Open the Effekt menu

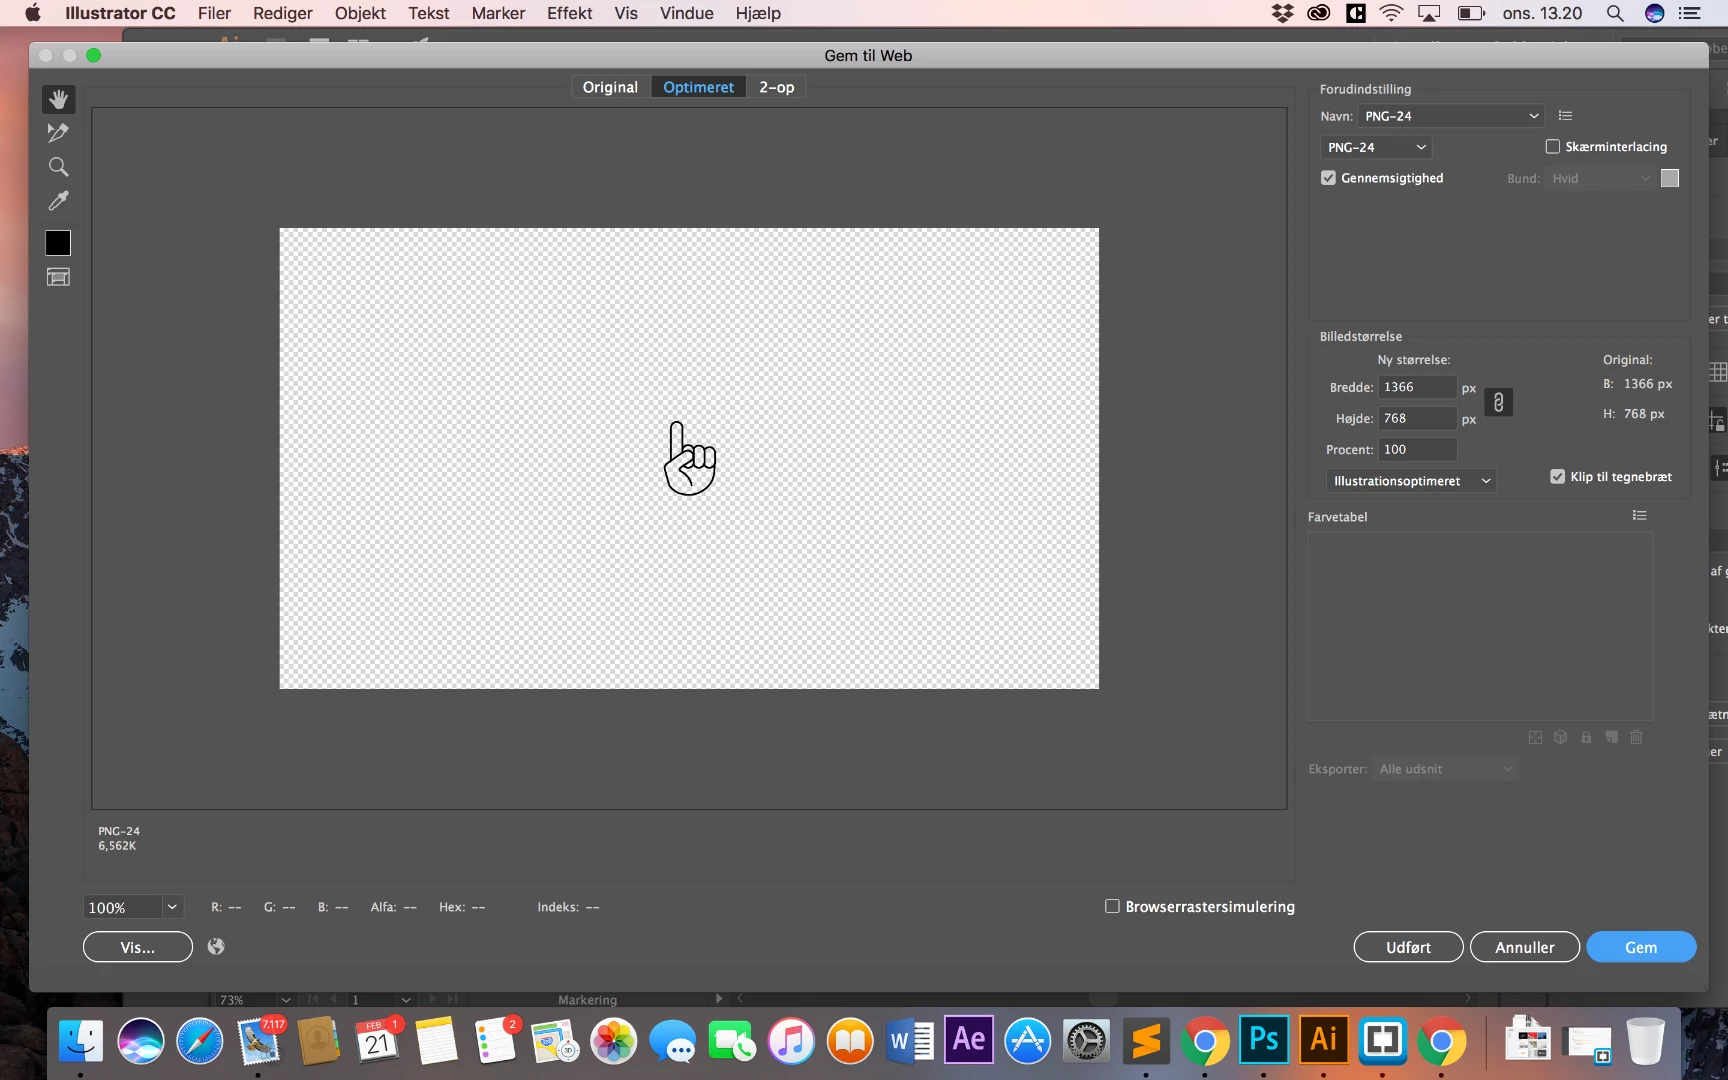tap(569, 13)
